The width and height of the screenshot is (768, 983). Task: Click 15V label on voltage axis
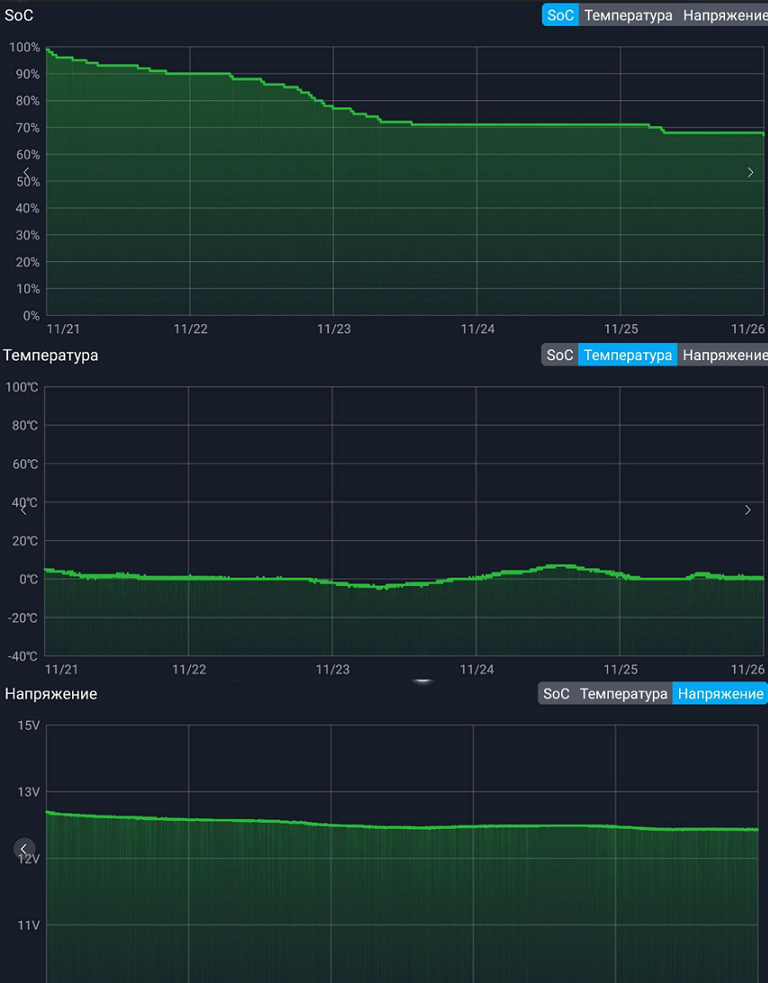[28, 725]
